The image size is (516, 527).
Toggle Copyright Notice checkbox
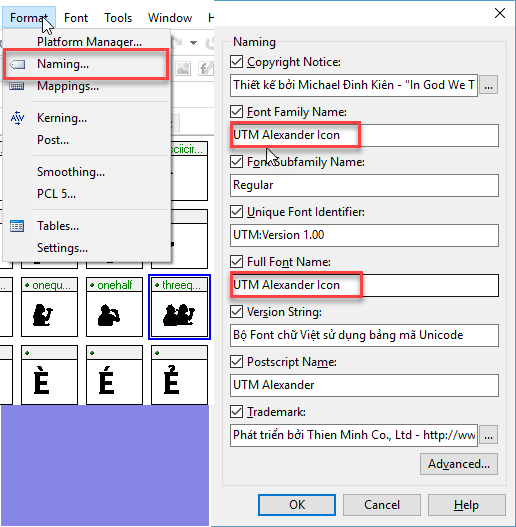click(x=237, y=62)
